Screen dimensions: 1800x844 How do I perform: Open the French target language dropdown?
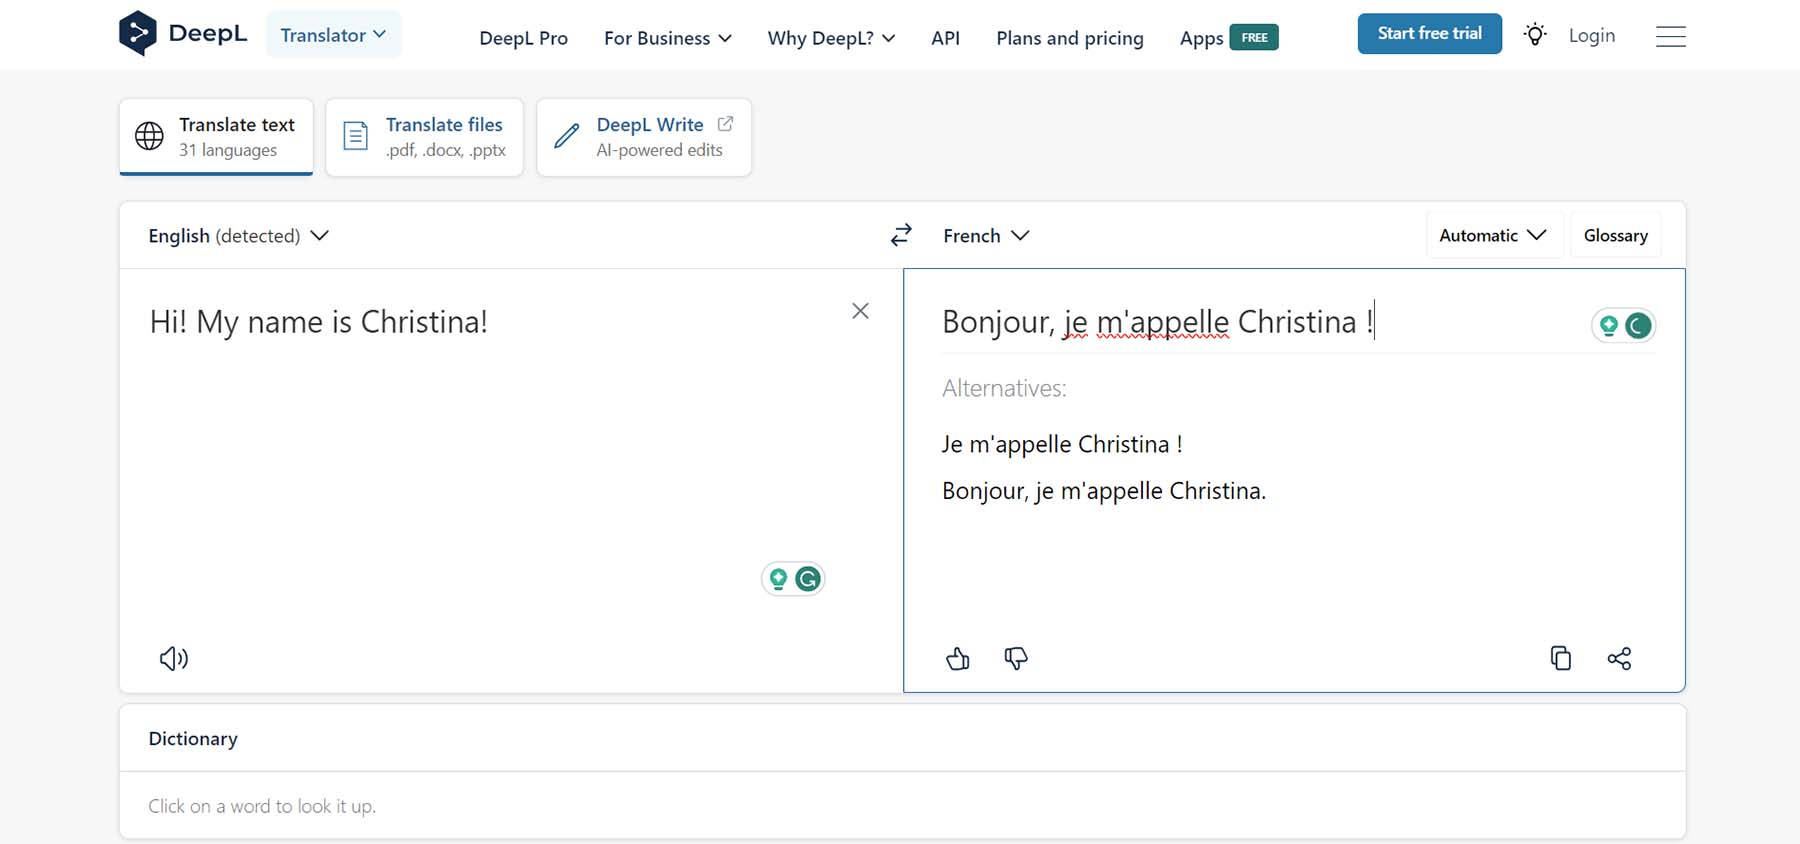(x=986, y=236)
